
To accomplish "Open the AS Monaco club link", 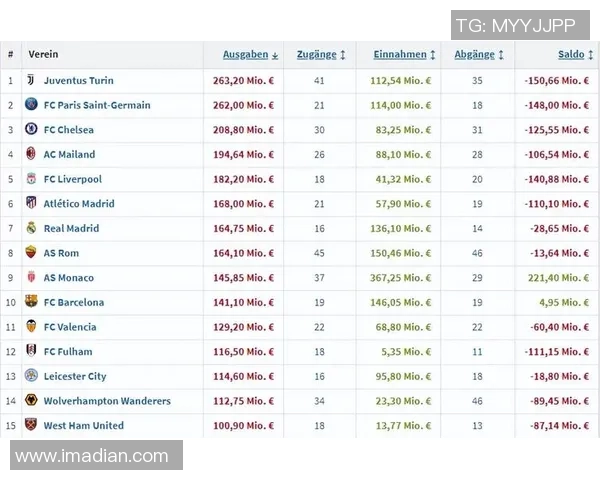I will [x=68, y=277].
